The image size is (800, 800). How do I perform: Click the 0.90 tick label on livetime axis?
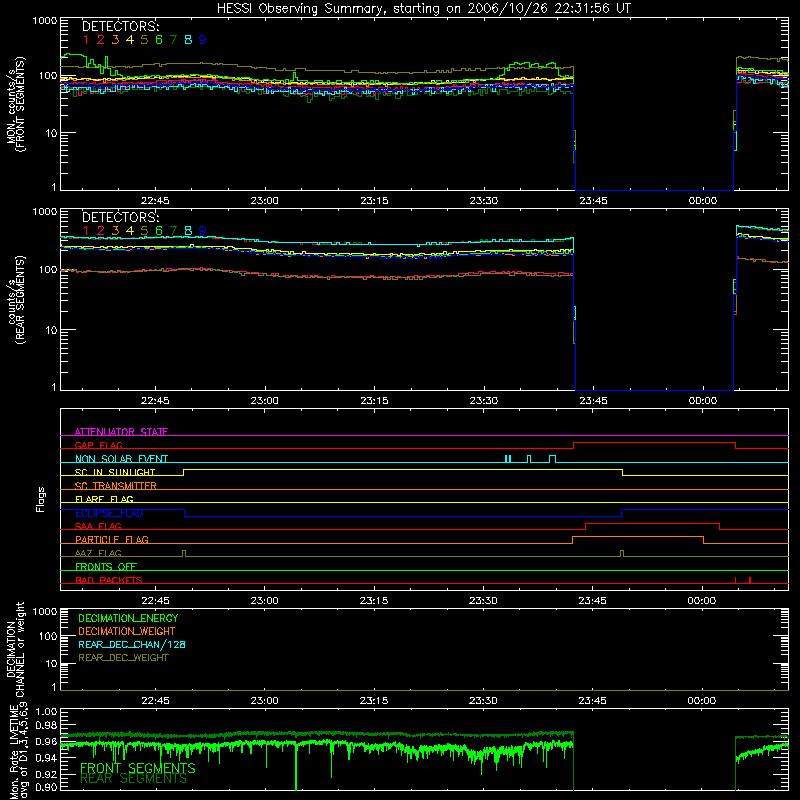pos(46,787)
